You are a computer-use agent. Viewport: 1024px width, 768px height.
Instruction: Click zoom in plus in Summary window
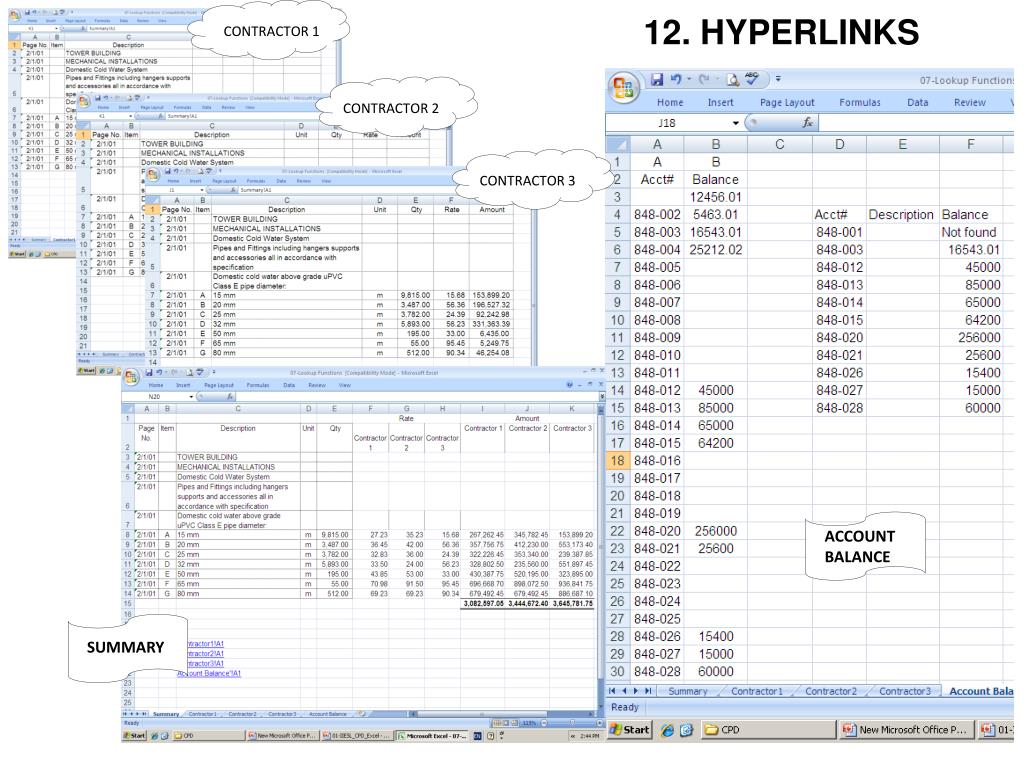[x=600, y=723]
